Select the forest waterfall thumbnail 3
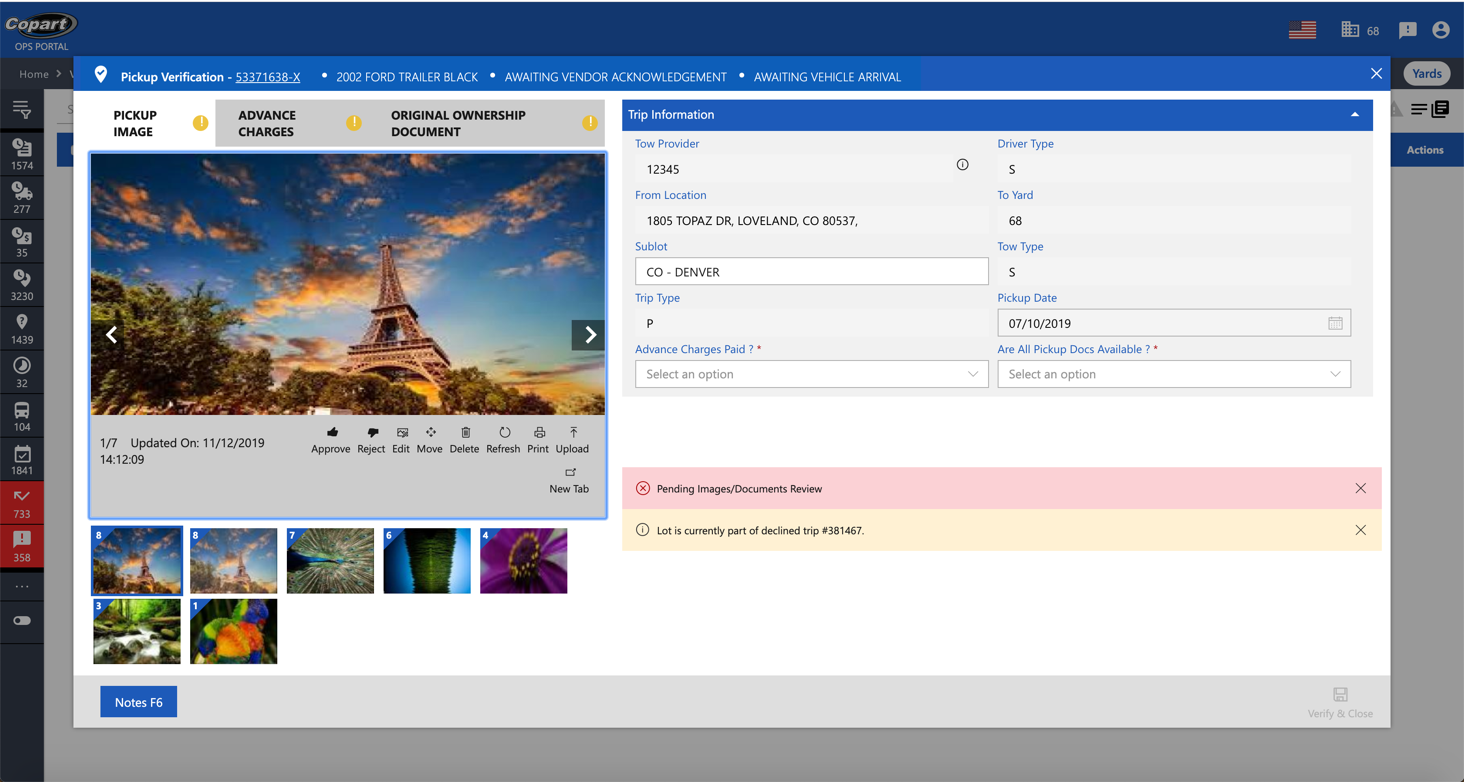The image size is (1464, 782). 137,631
